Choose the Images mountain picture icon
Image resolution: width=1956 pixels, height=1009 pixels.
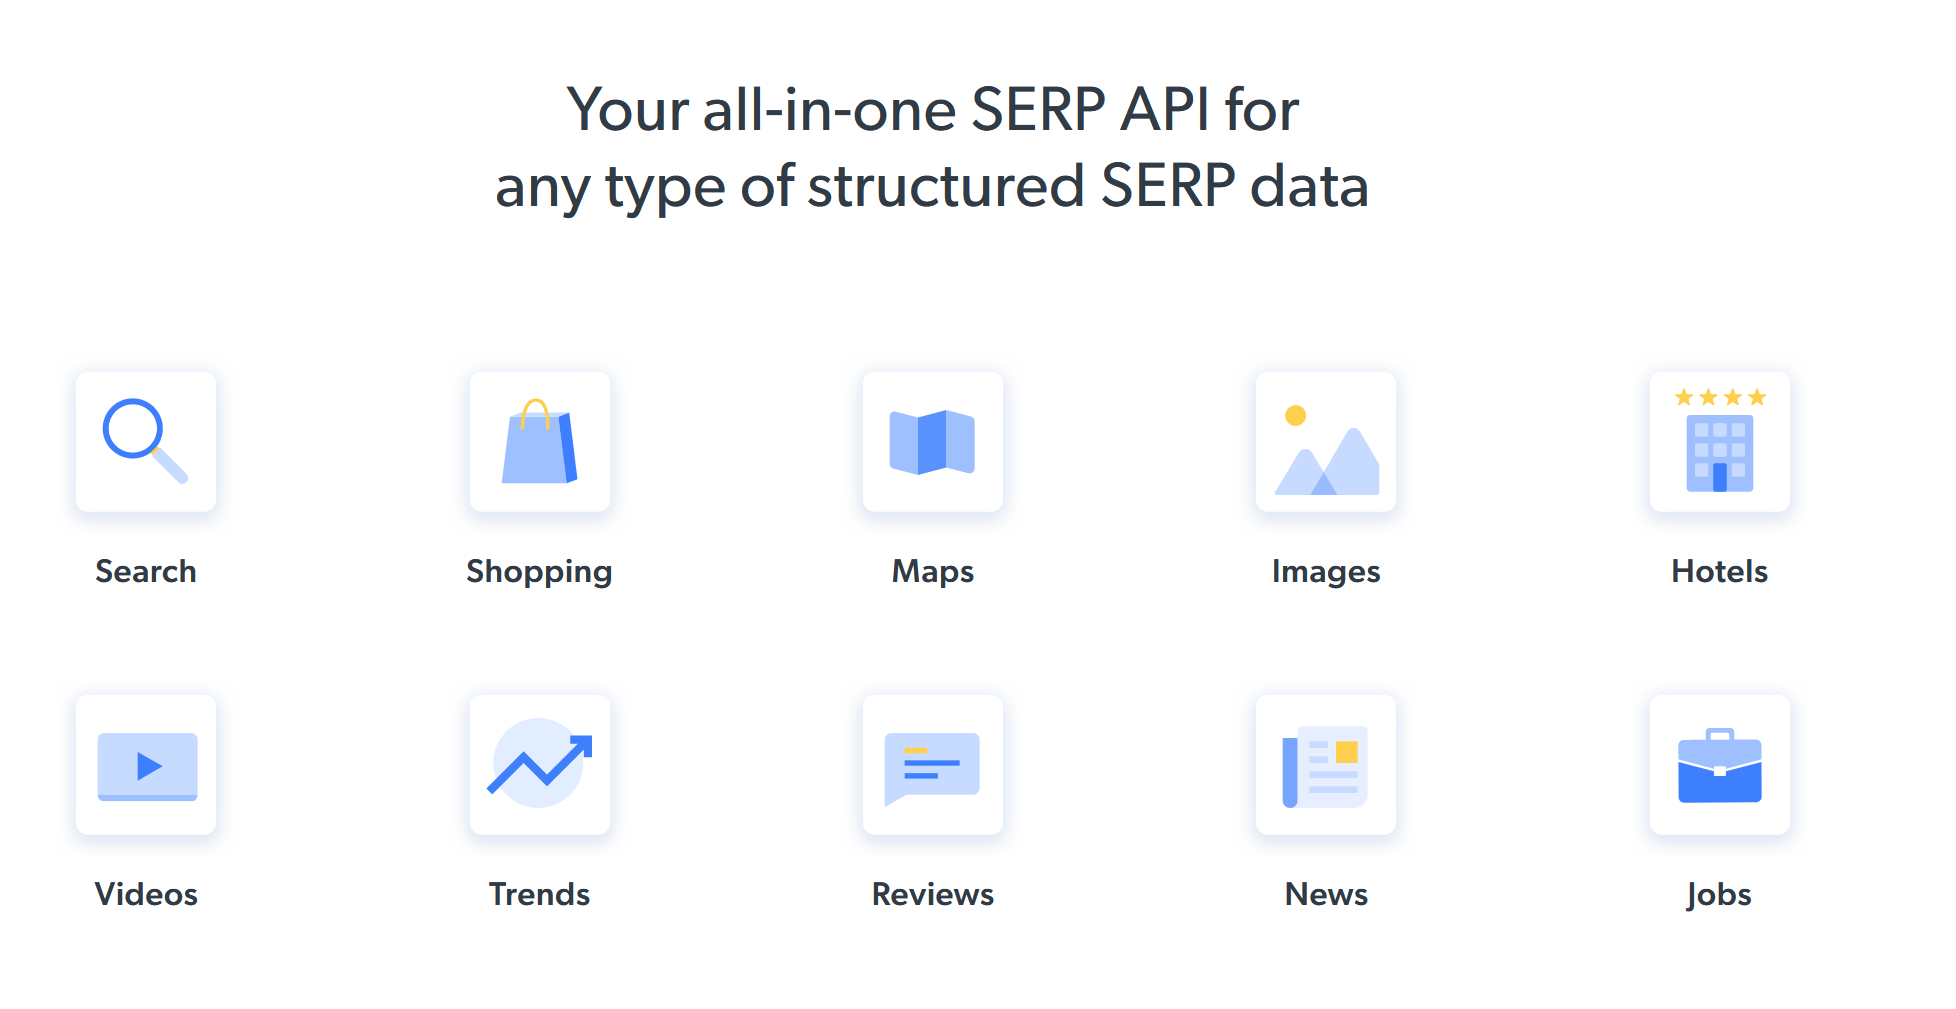[1326, 442]
